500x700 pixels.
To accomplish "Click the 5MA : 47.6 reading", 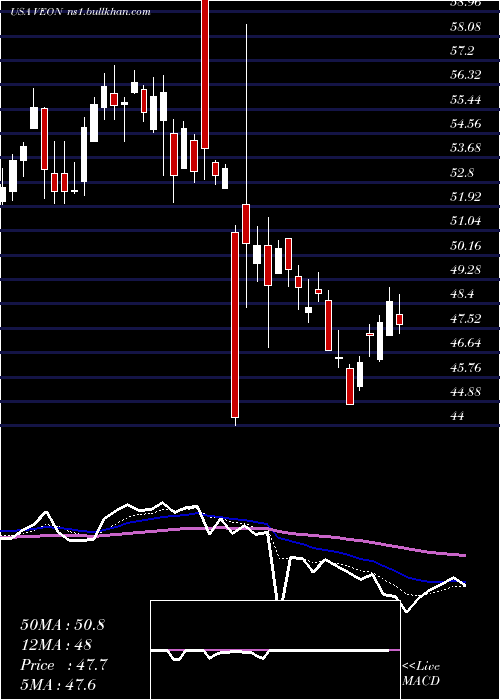I will [x=58, y=684].
